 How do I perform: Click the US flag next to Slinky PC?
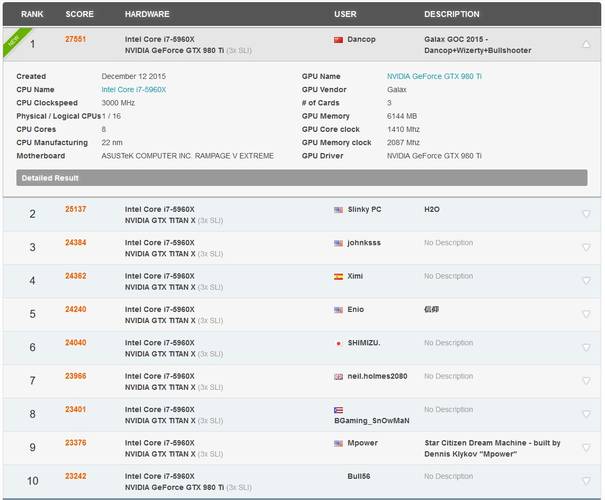(338, 210)
